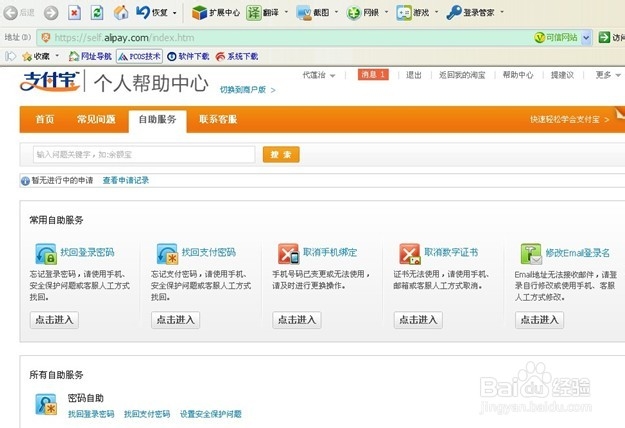Click the 修改Email登录名 hammer icon
This screenshot has width=625, height=428.
(x=531, y=254)
